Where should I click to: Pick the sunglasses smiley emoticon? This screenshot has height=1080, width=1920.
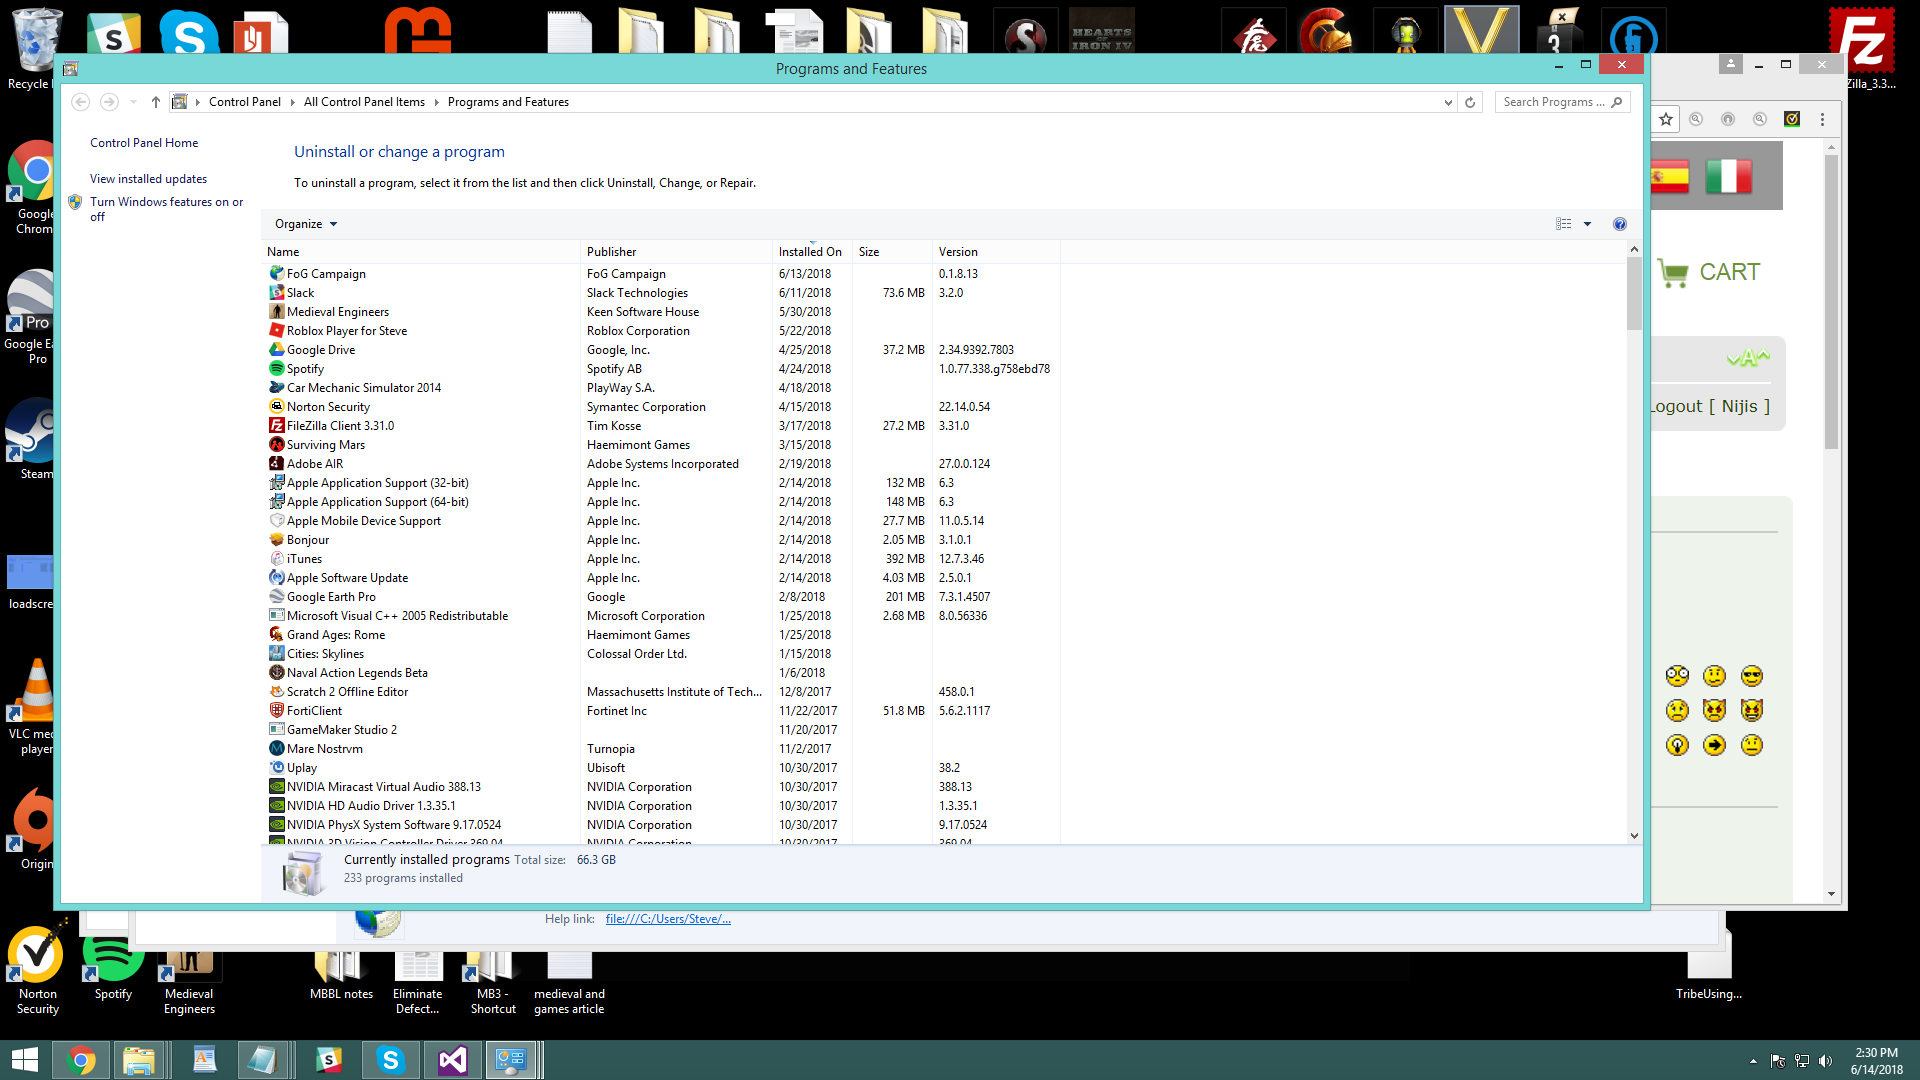coord(1752,676)
